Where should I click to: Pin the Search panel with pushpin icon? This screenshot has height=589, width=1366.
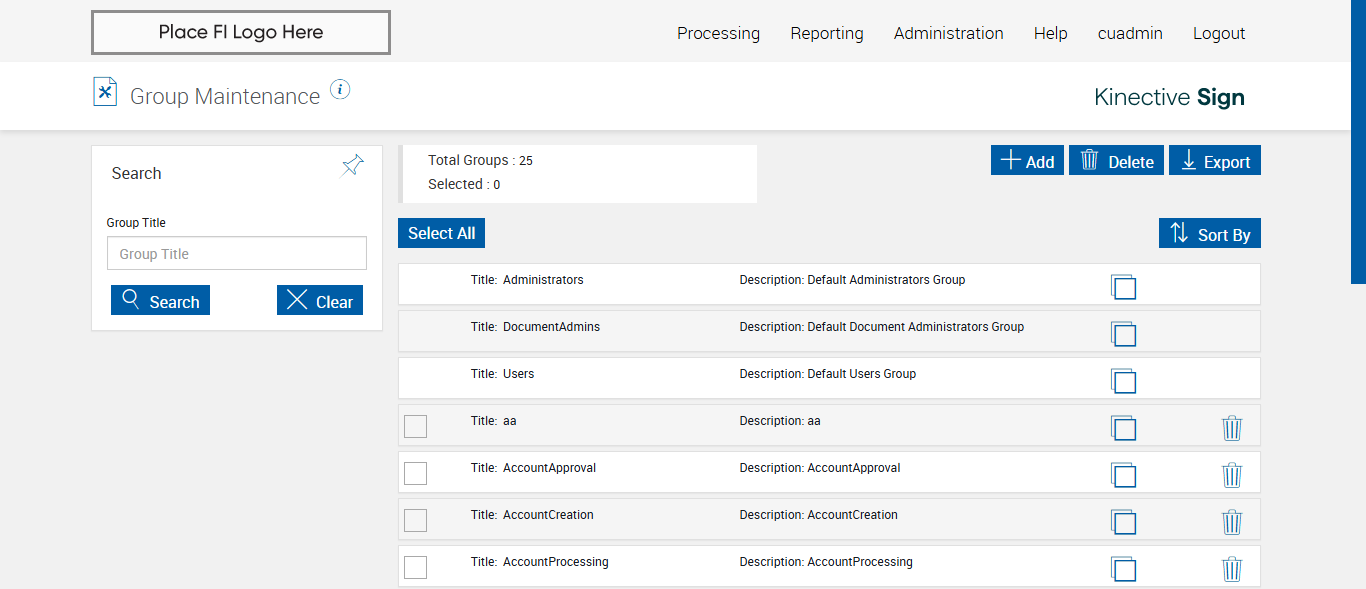click(352, 166)
